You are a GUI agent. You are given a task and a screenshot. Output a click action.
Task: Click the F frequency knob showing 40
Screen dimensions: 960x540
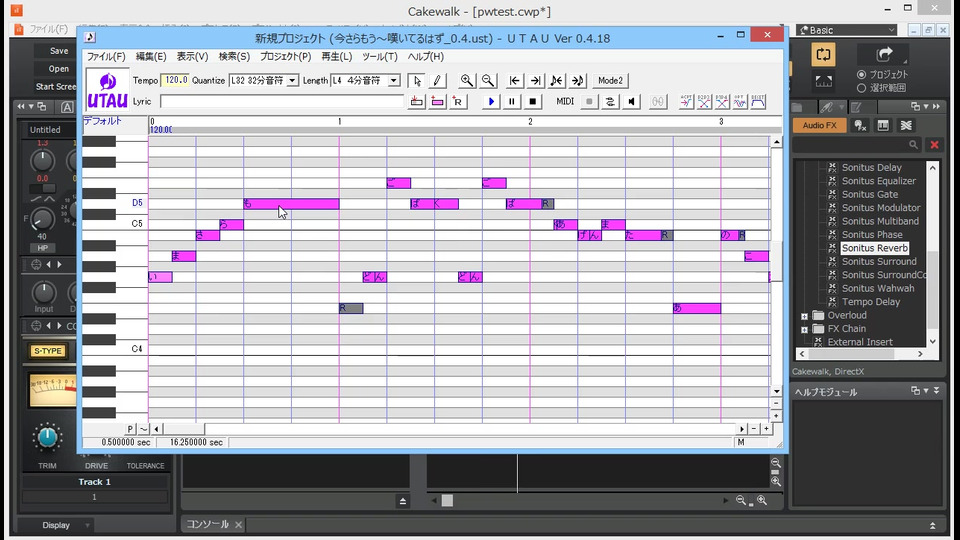pyautogui.click(x=42, y=219)
